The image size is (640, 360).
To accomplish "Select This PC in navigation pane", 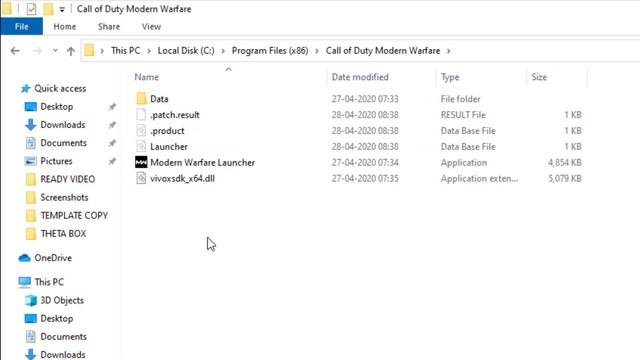I will 49,282.
